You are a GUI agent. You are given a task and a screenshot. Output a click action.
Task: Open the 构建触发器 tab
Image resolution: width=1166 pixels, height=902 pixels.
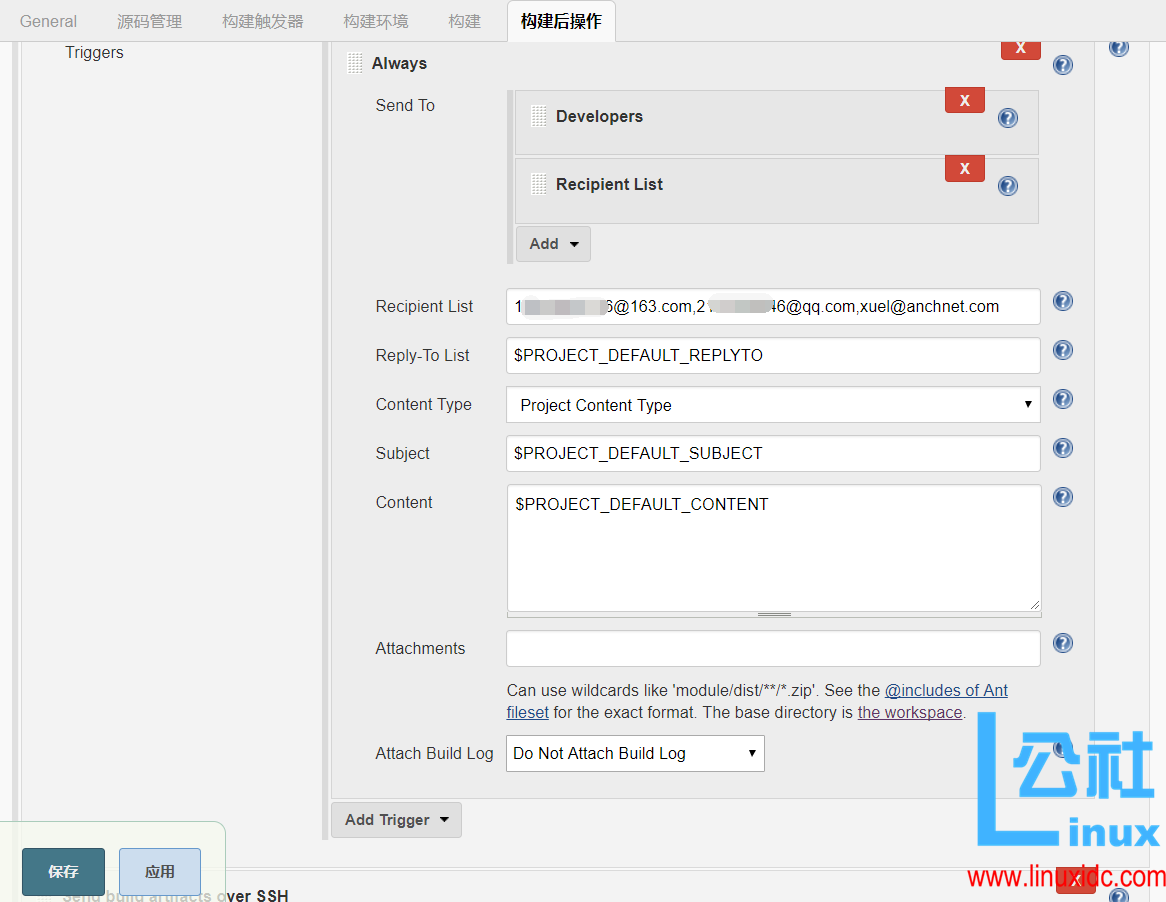262,21
